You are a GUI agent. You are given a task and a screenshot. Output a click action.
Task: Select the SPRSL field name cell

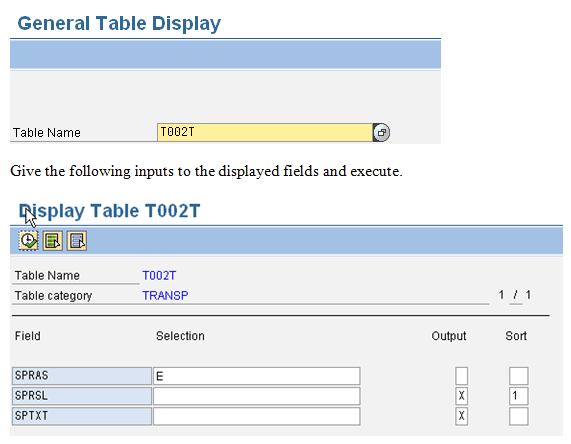point(82,396)
